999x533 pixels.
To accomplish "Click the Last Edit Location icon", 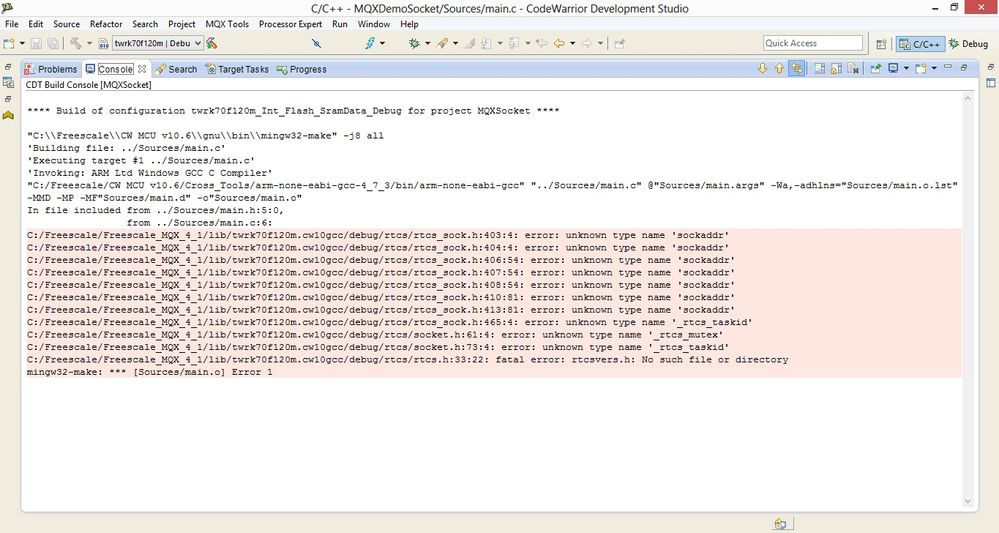I will pyautogui.click(x=542, y=43).
